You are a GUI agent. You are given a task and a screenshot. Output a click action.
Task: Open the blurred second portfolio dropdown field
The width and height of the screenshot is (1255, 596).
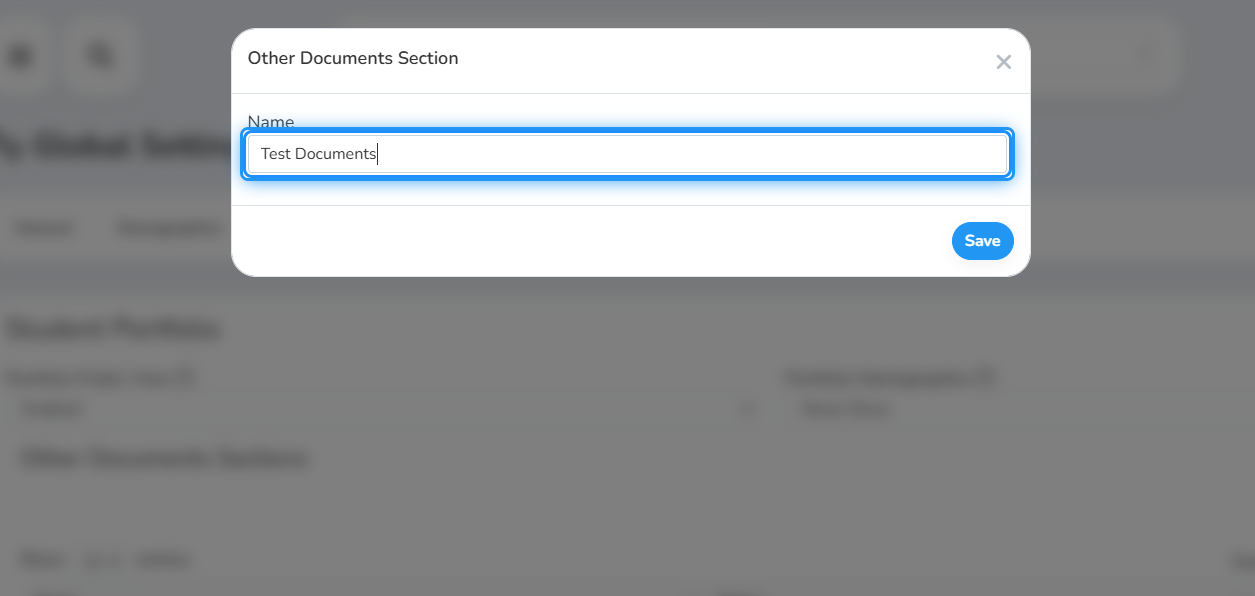[x=1018, y=409]
